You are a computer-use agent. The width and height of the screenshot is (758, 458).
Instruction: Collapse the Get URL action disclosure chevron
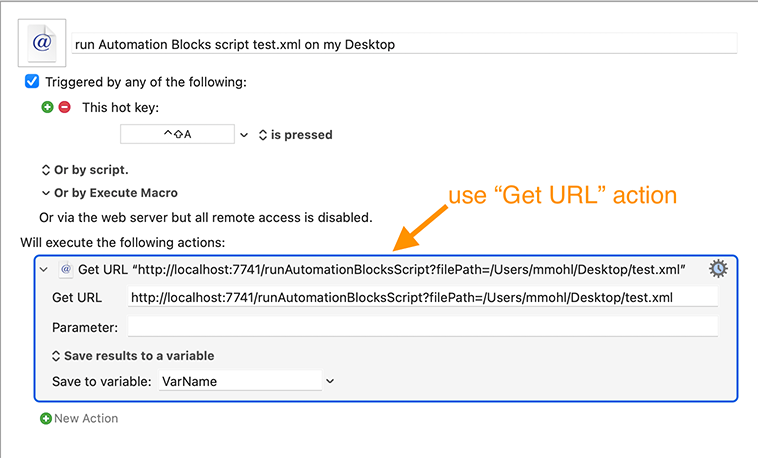pos(44,269)
